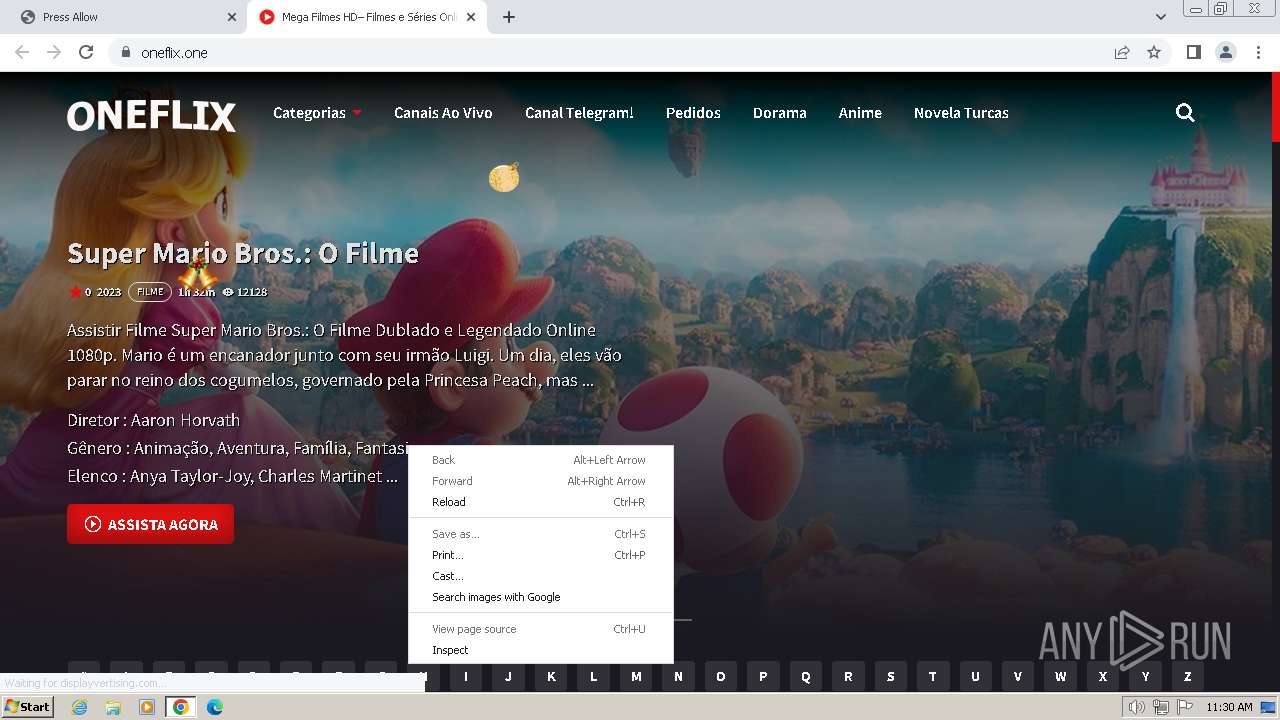
Task: Select View page source
Action: coord(540,629)
